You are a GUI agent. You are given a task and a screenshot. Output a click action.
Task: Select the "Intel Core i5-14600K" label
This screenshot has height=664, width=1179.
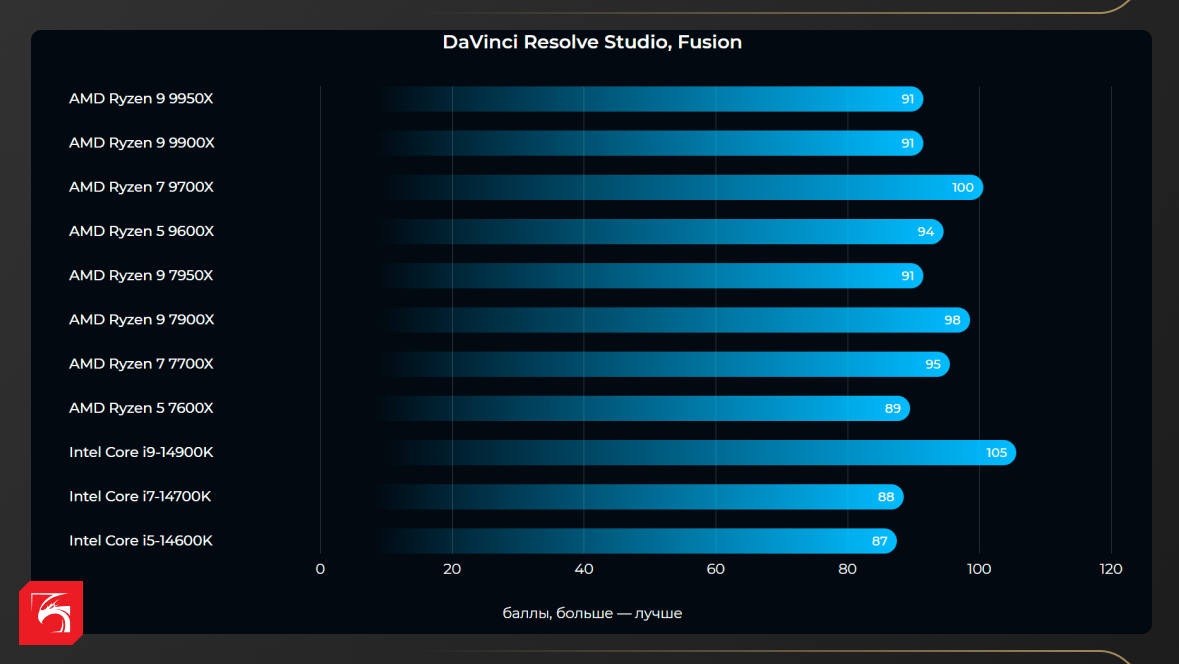pos(141,541)
